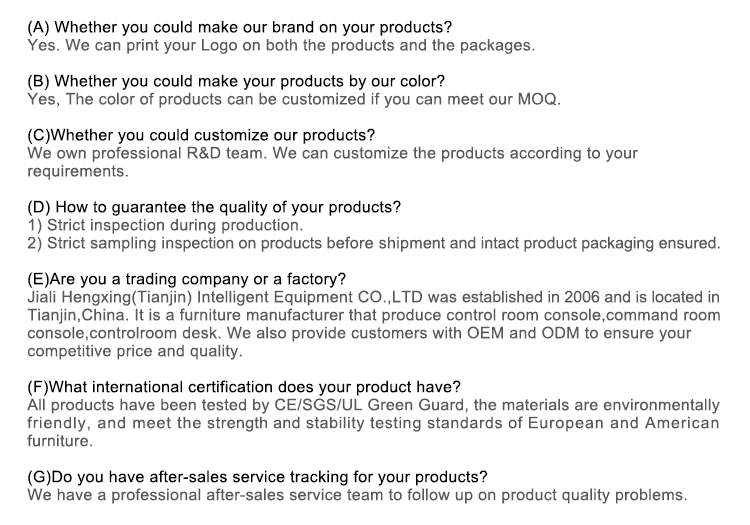Viewport: 750px width, 525px height.
Task: Select question (C) about customizing products
Action: click(x=201, y=136)
